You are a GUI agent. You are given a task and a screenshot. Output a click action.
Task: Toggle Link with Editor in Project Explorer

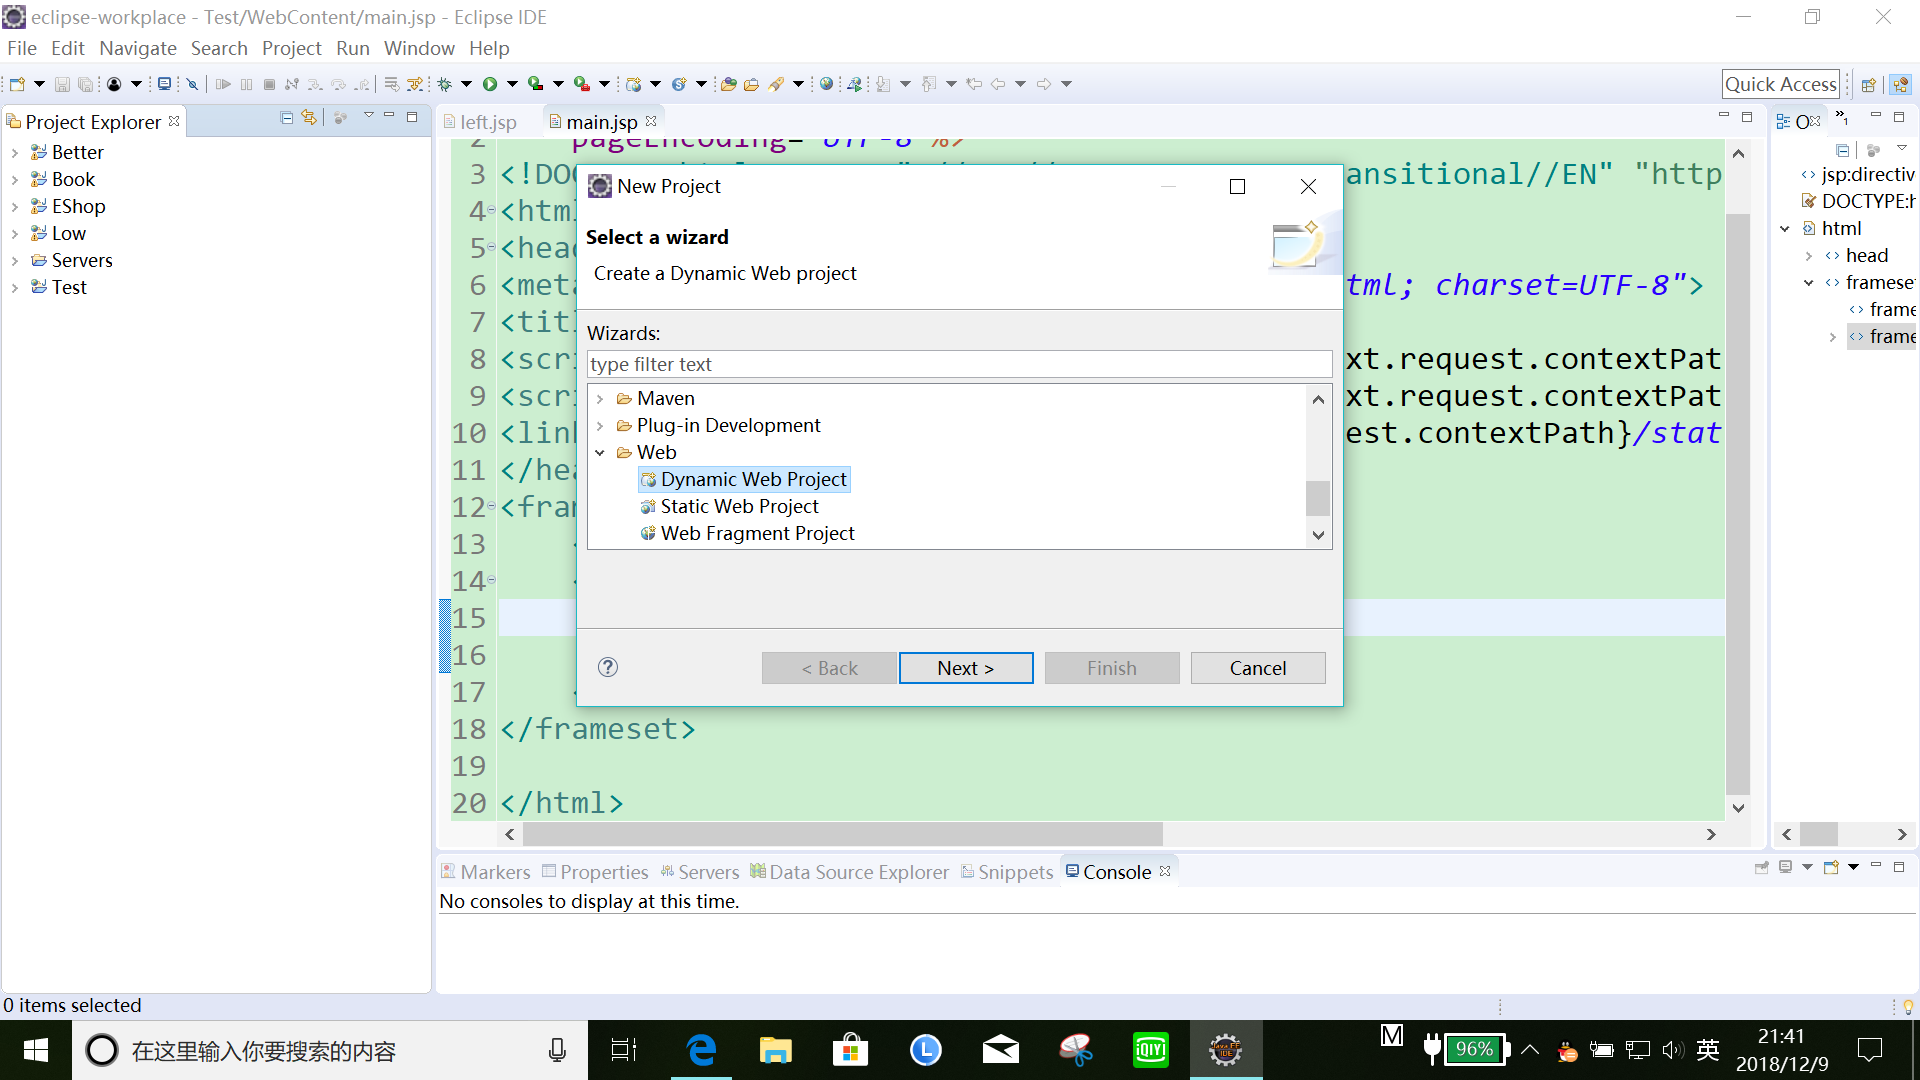click(x=309, y=118)
